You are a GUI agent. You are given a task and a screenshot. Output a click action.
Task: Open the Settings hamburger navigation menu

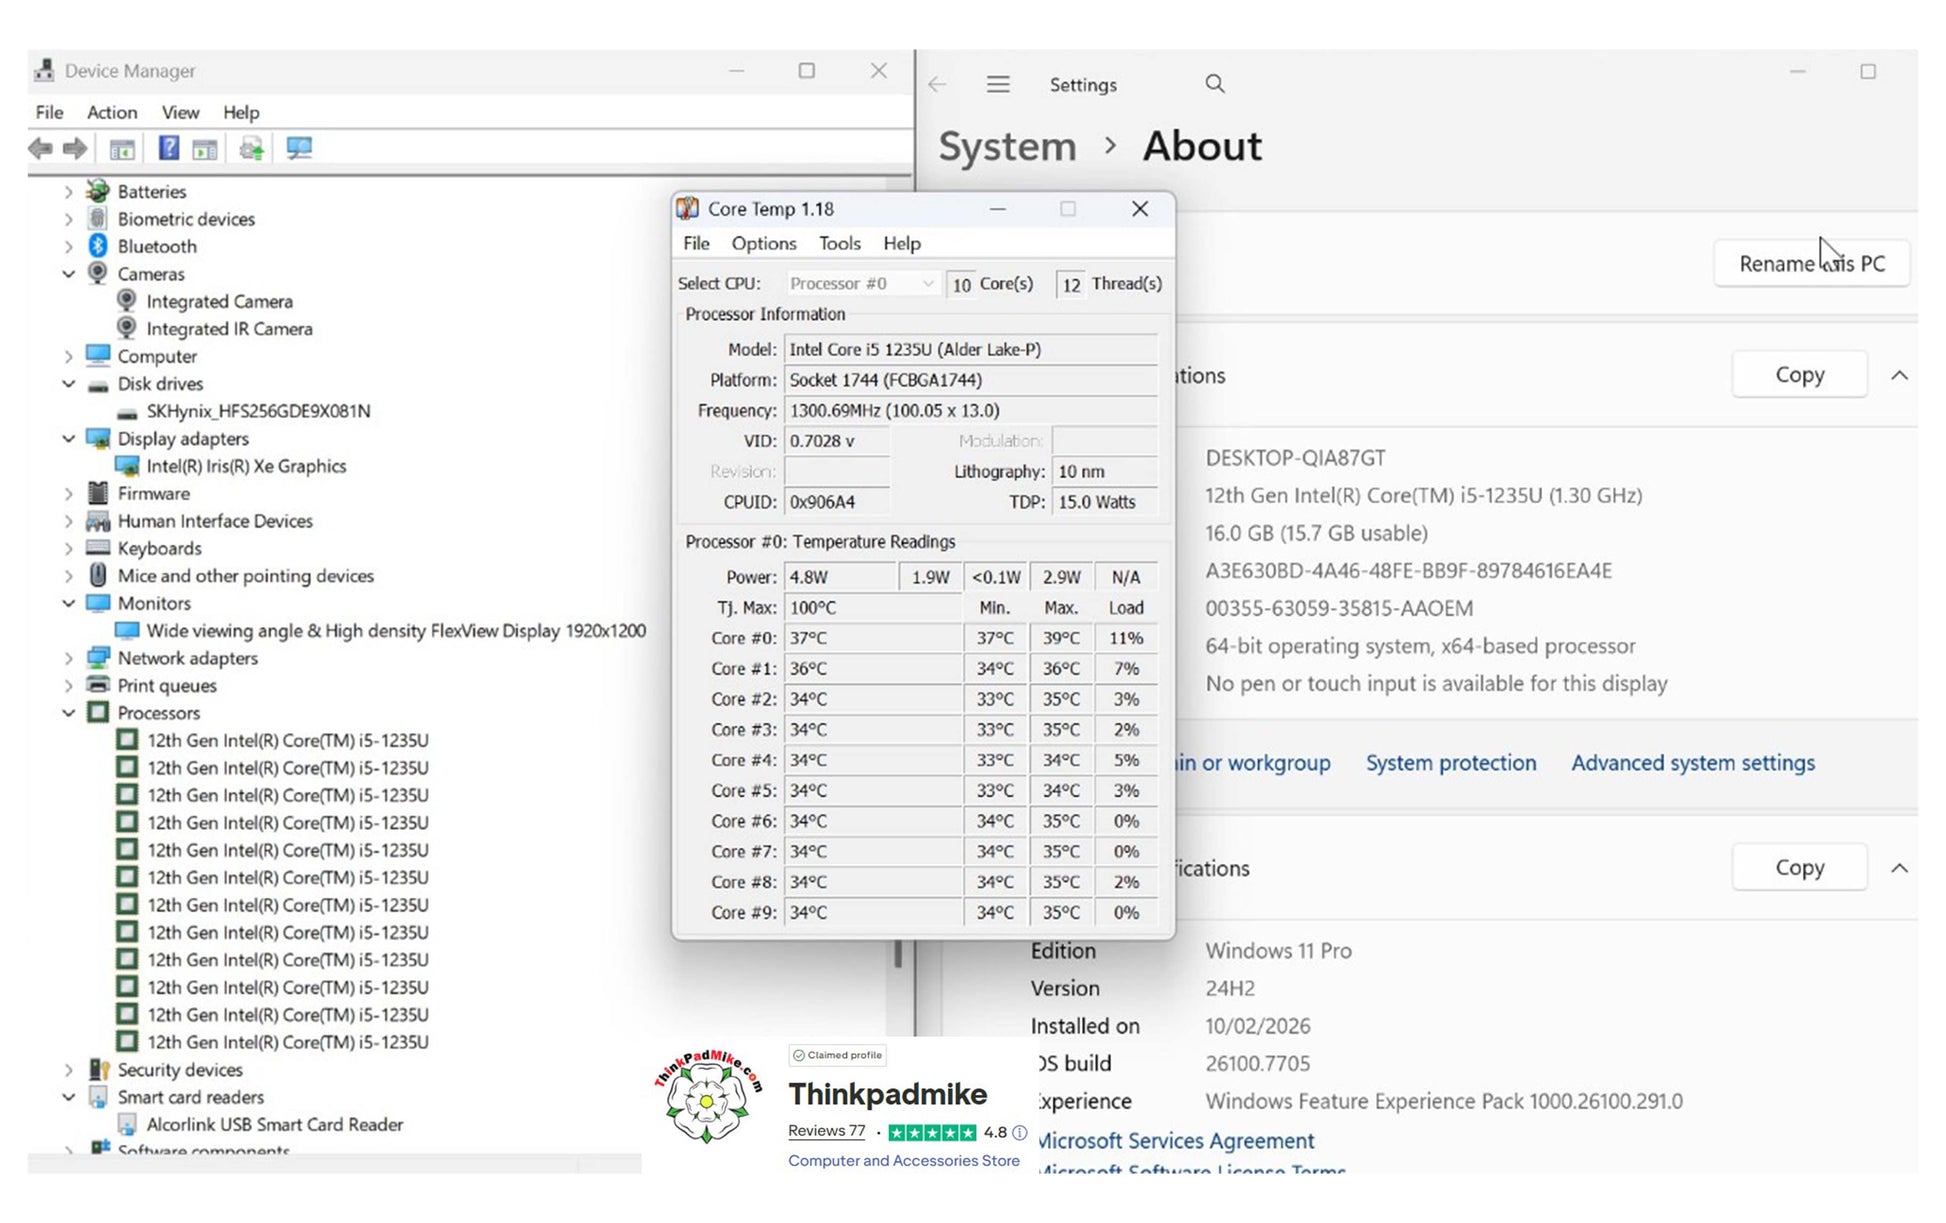(997, 84)
